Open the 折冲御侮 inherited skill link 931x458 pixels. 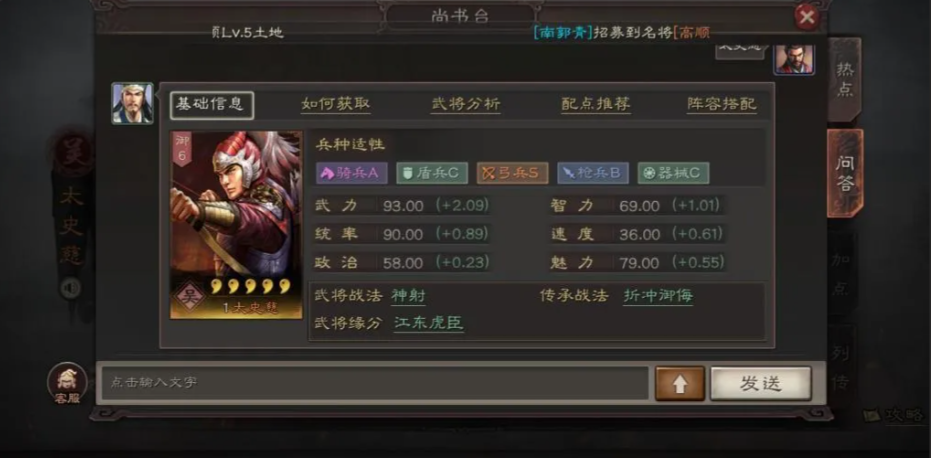(658, 296)
